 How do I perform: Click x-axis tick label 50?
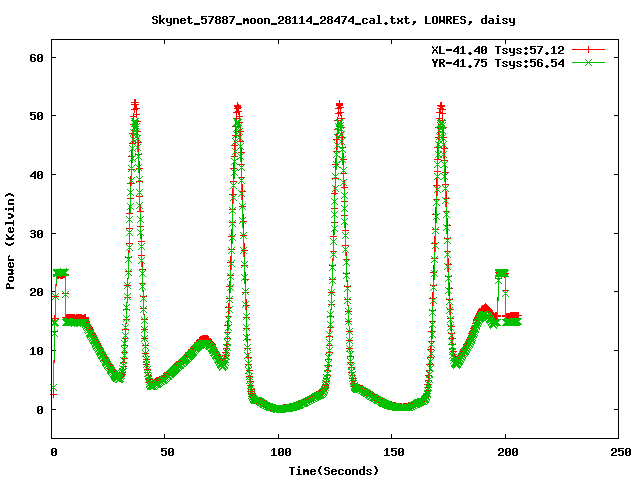[x=167, y=452]
